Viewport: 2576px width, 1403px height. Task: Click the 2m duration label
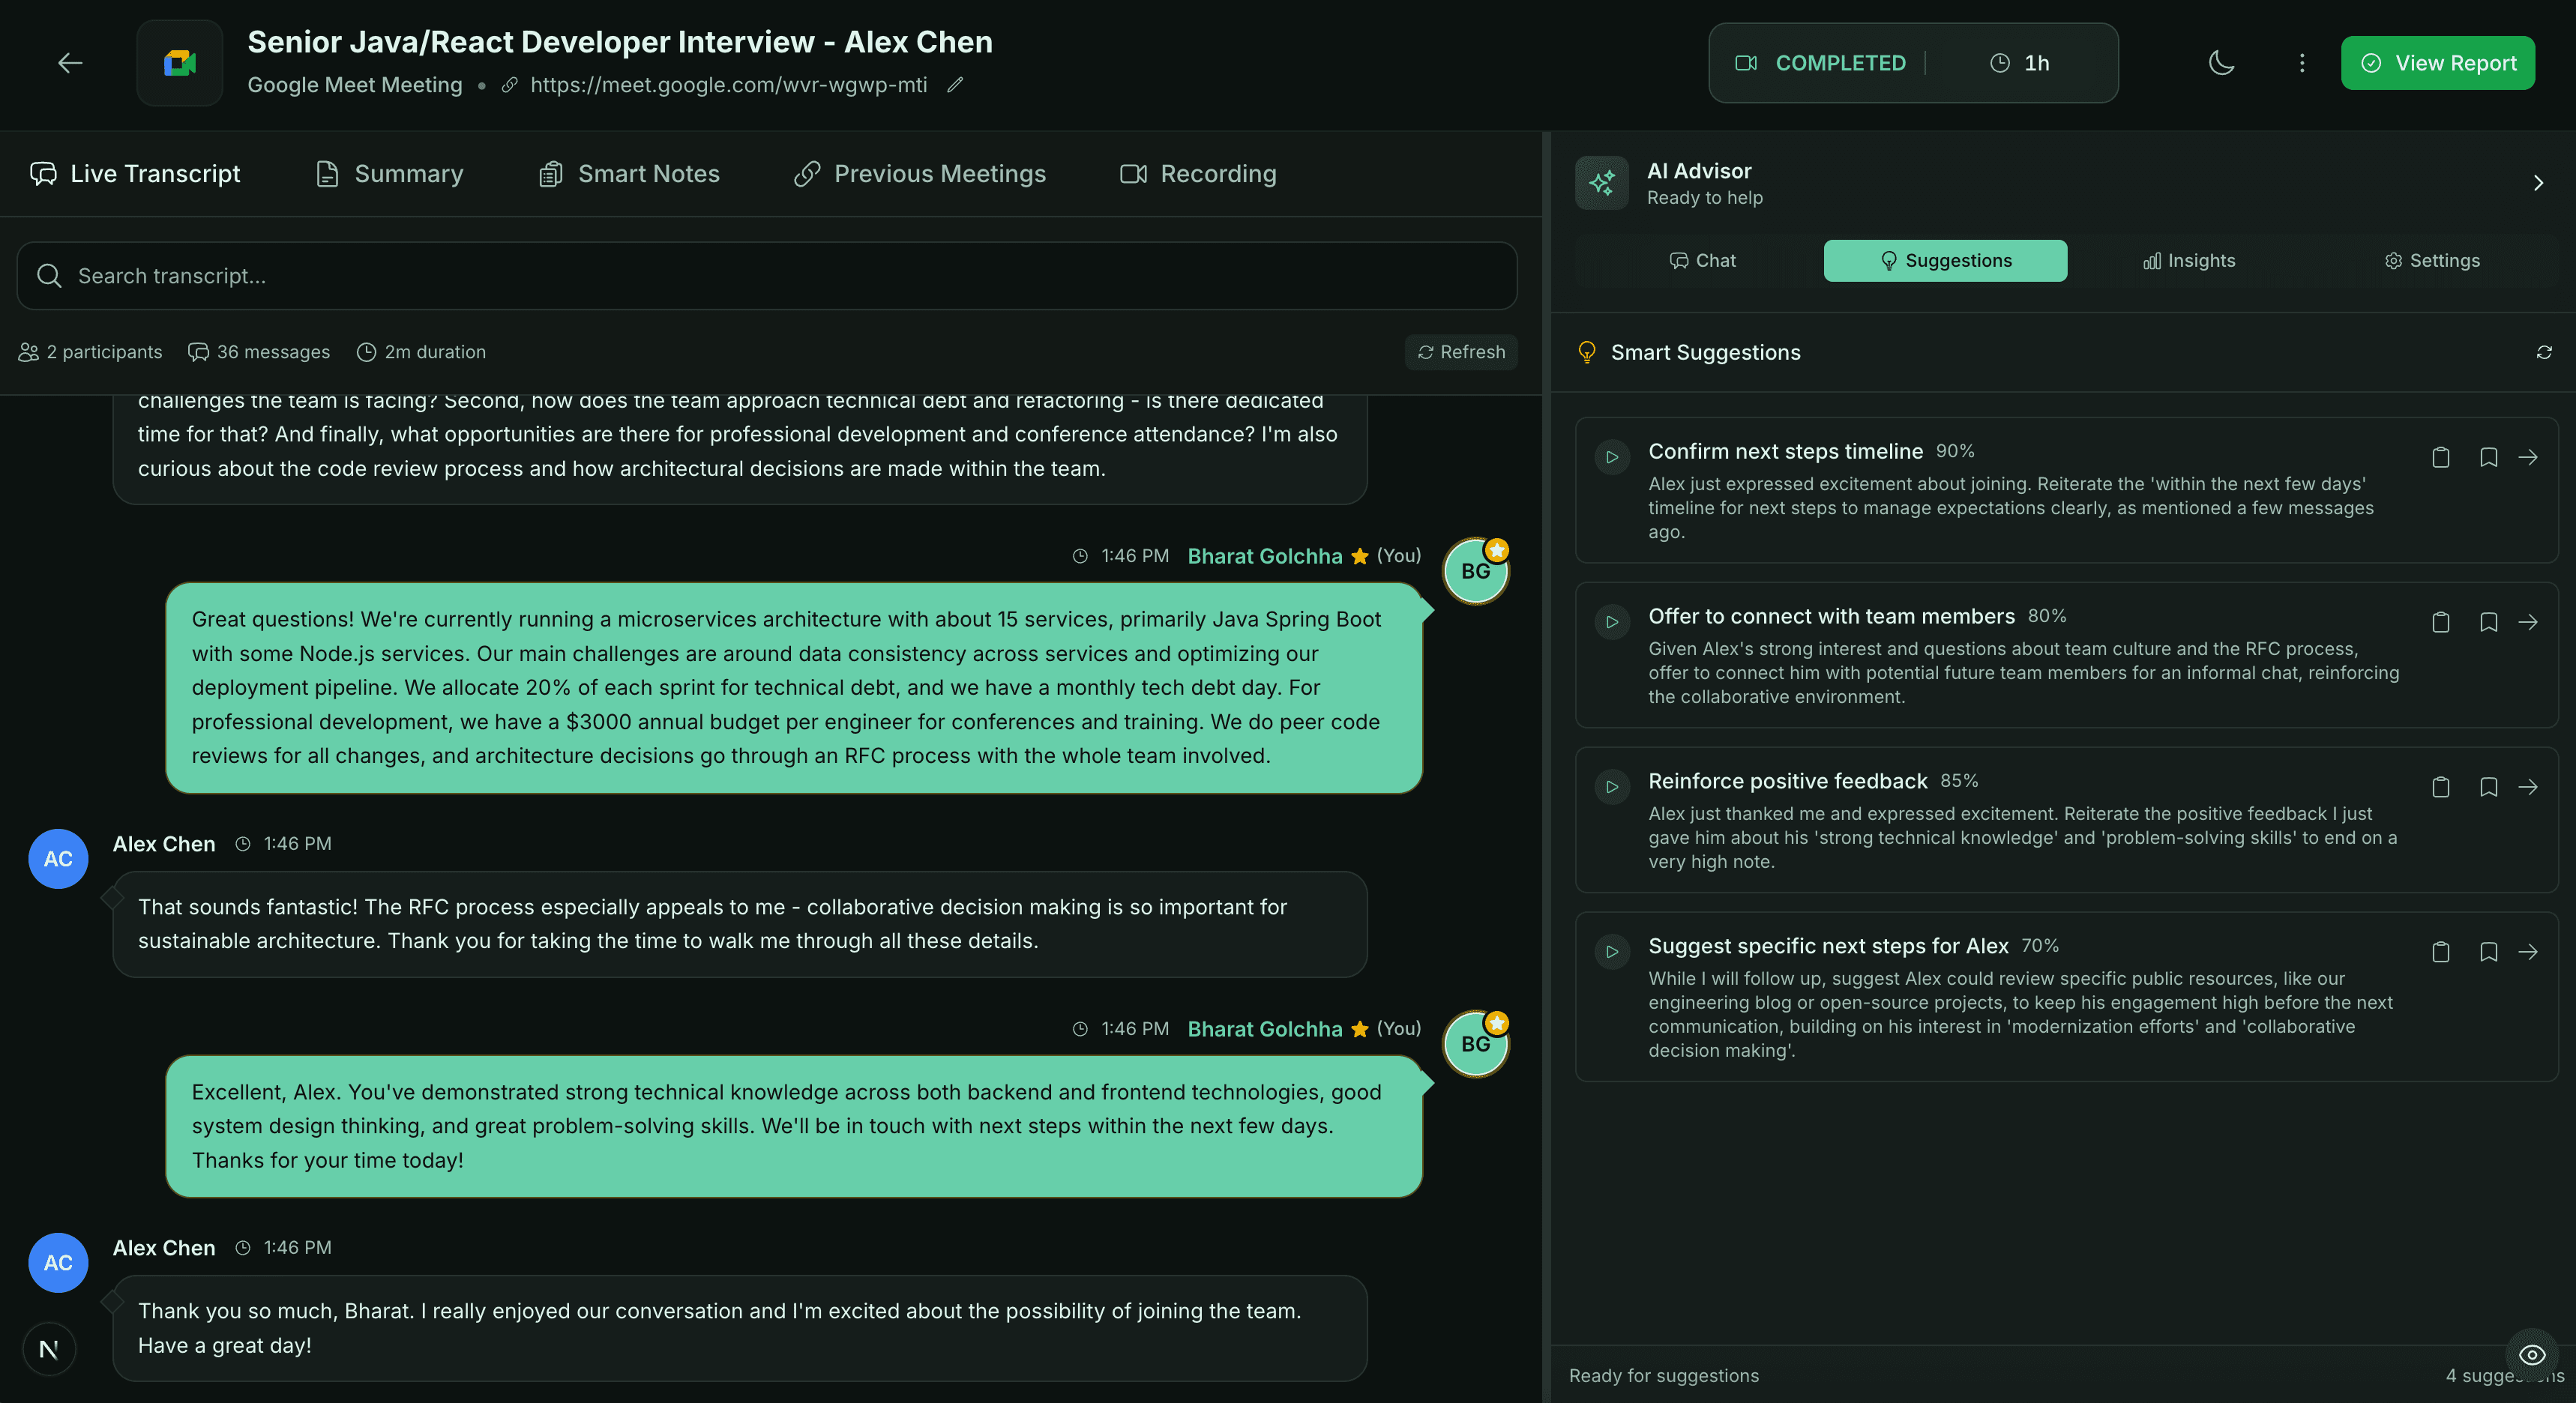coord(421,352)
